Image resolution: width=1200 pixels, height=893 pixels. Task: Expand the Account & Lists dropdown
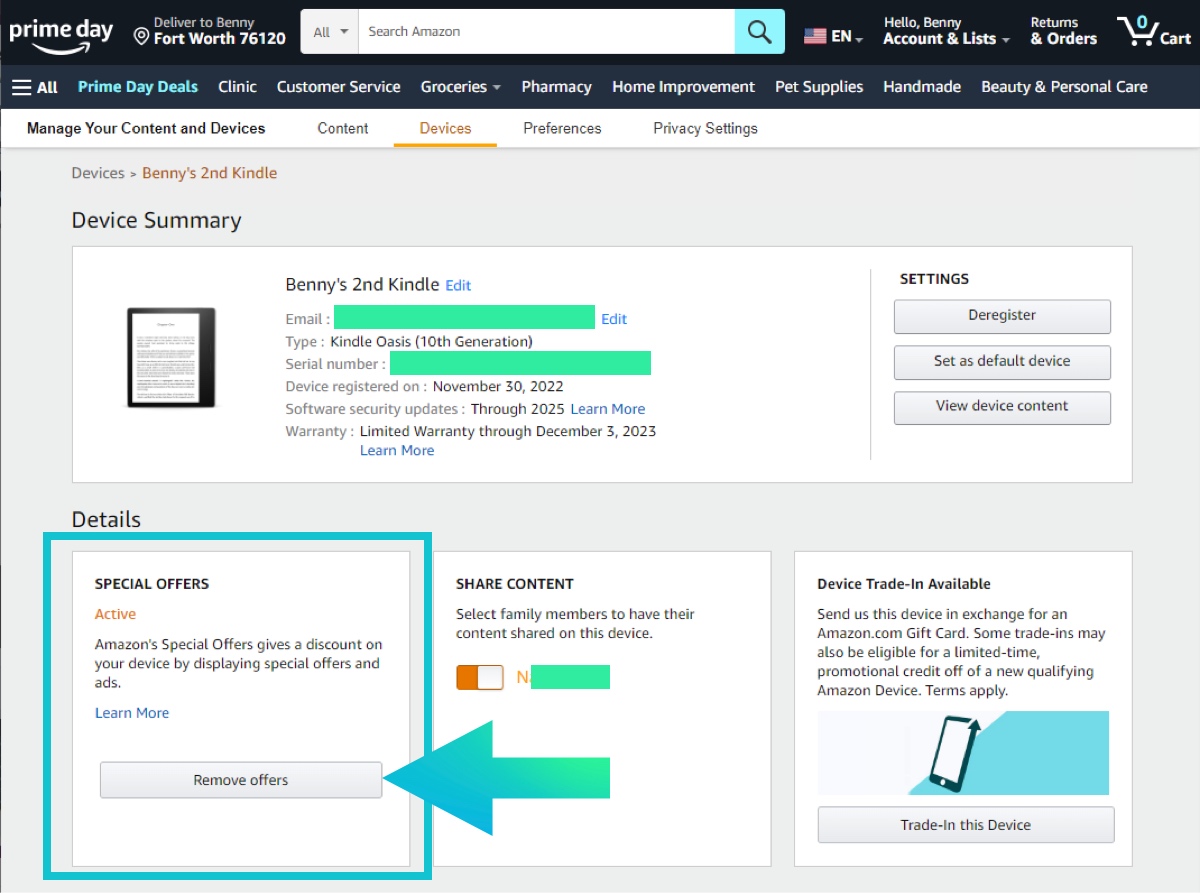946,39
